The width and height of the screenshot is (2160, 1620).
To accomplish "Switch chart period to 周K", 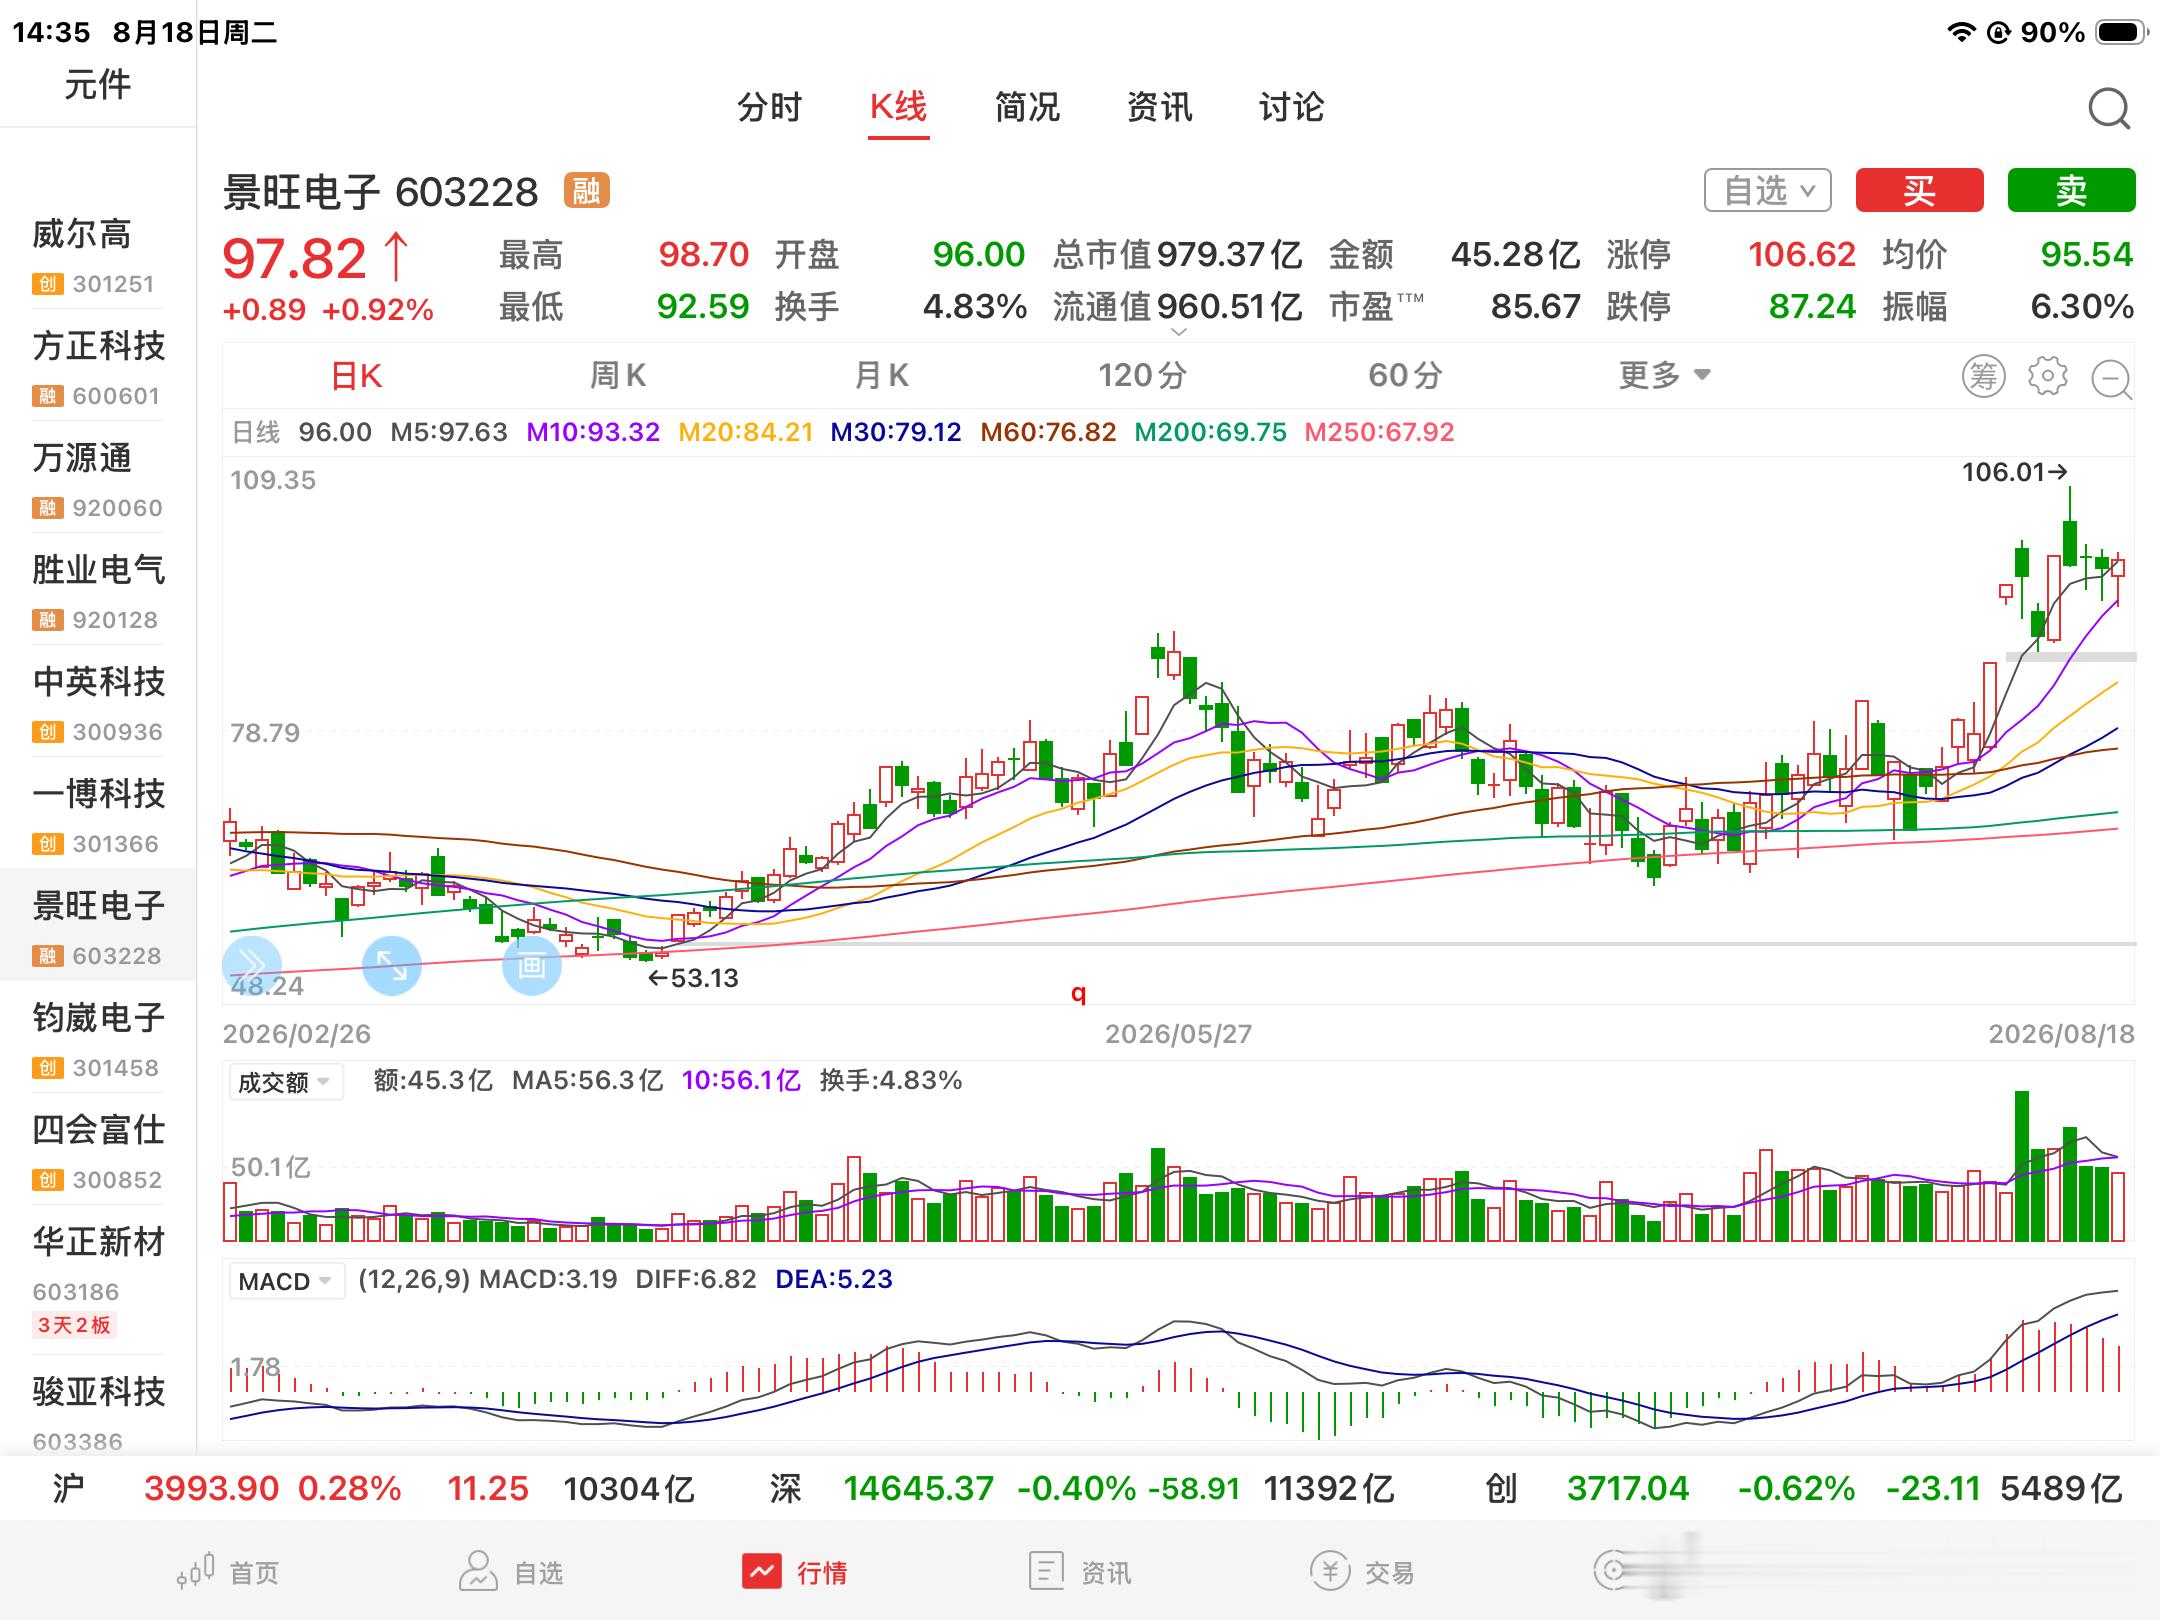I will [x=617, y=376].
